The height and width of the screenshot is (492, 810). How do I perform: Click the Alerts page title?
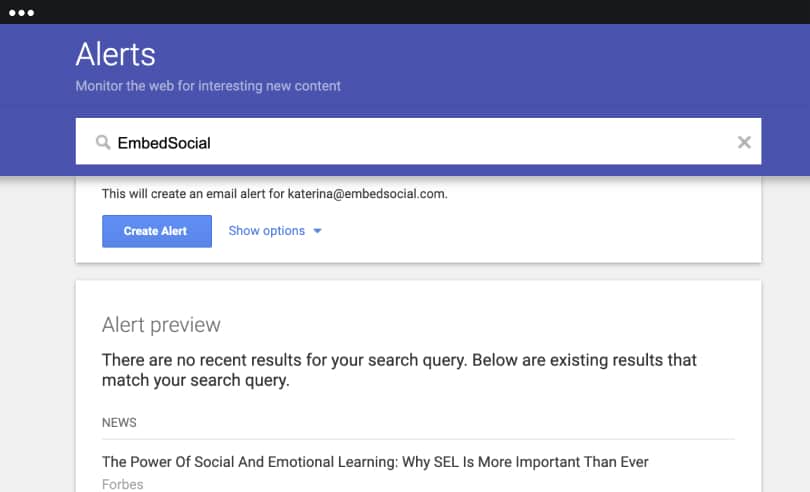pyautogui.click(x=115, y=54)
